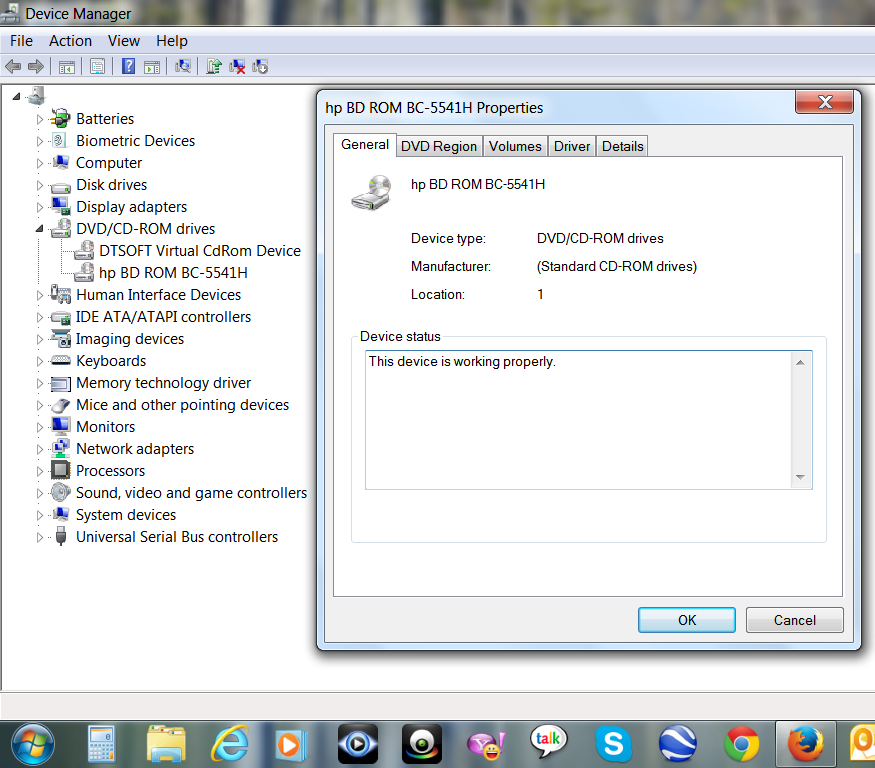Click the Forward arrow toolbar icon
Image resolution: width=875 pixels, height=768 pixels.
[36, 67]
